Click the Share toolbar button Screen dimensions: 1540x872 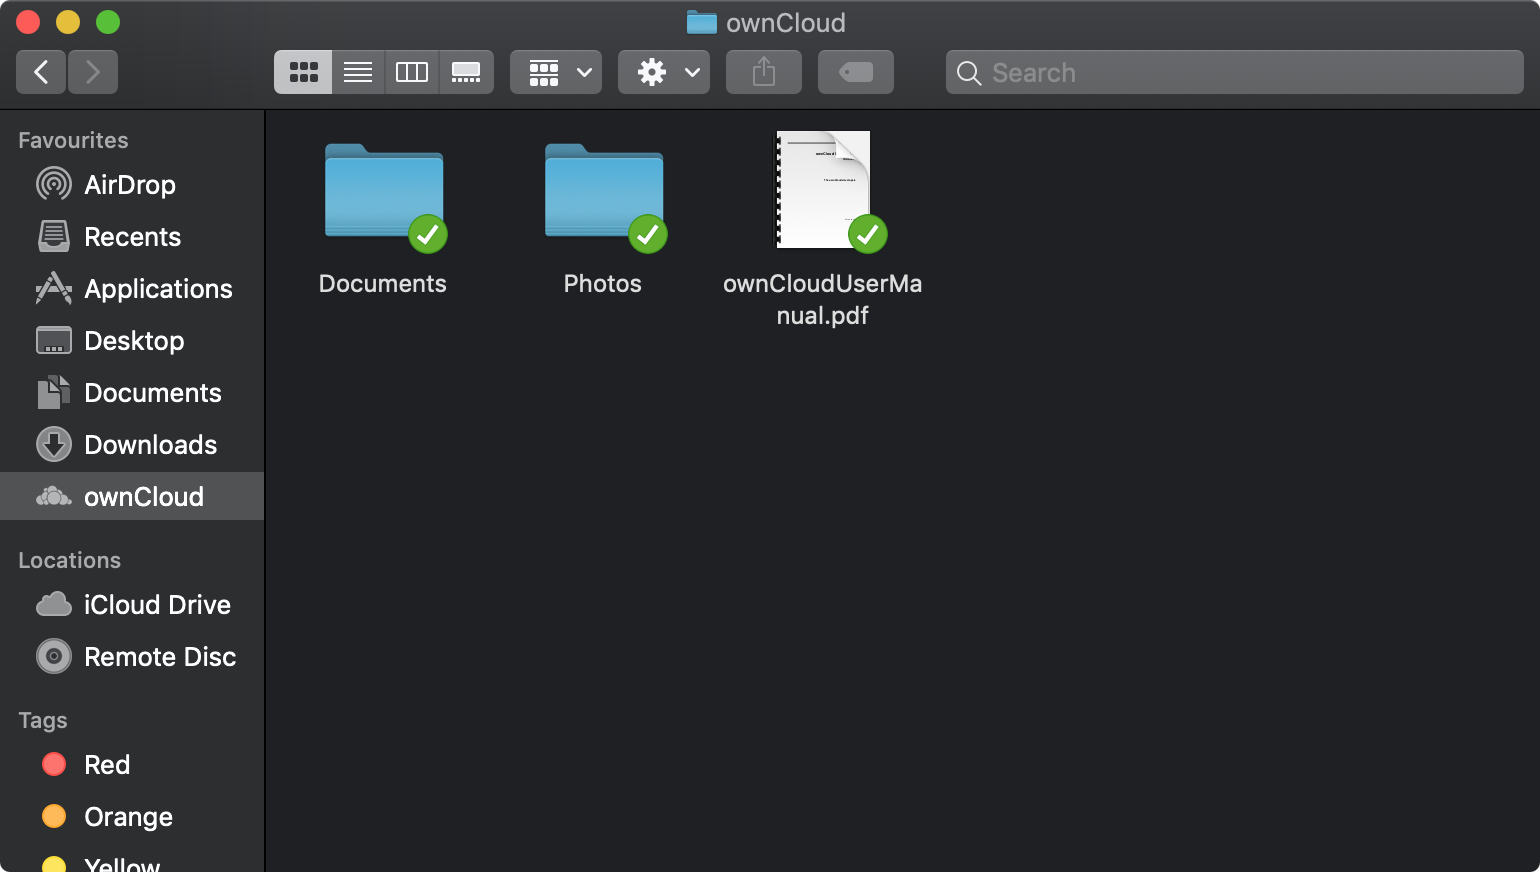(764, 72)
